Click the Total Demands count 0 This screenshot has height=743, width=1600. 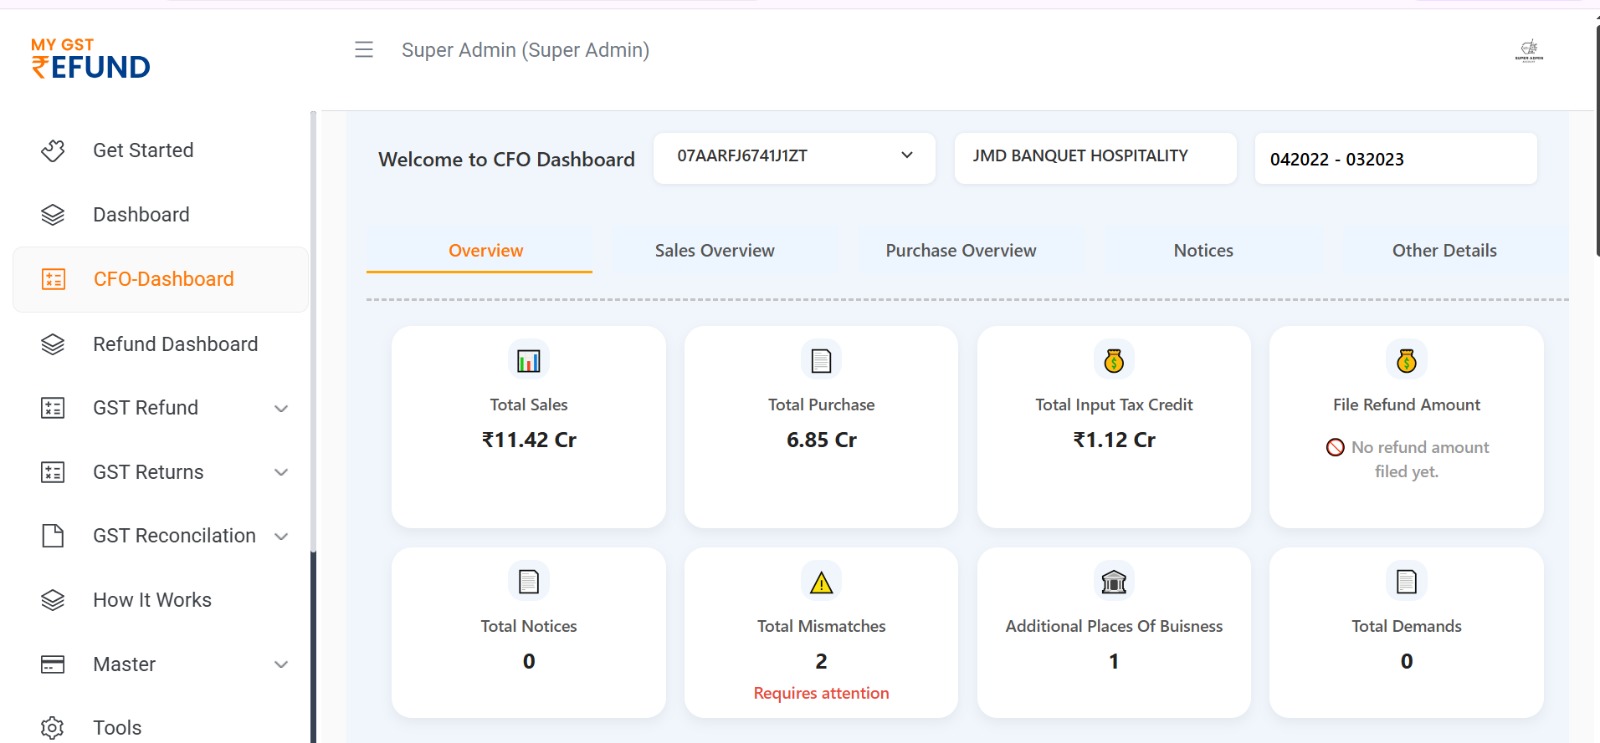(x=1407, y=661)
